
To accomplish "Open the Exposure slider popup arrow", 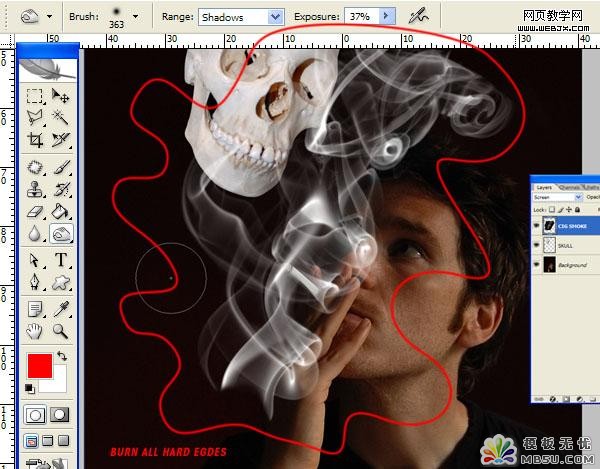I will click(x=386, y=16).
